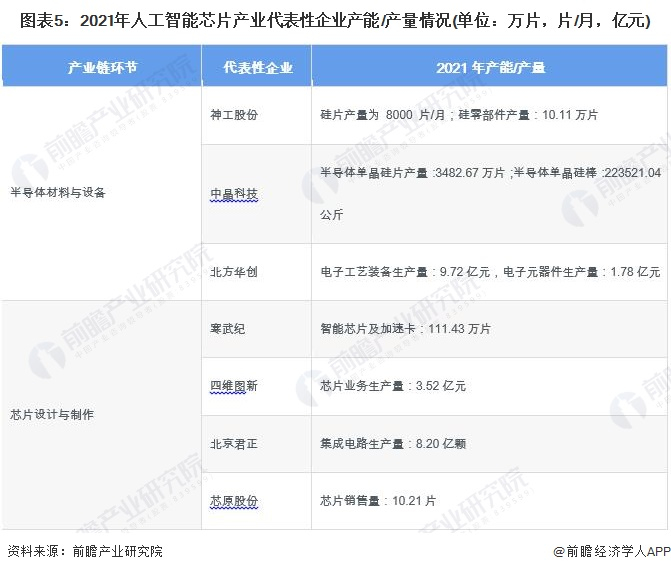This screenshot has width=671, height=572.
Task: Select company name 北京君正
Action: [234, 444]
